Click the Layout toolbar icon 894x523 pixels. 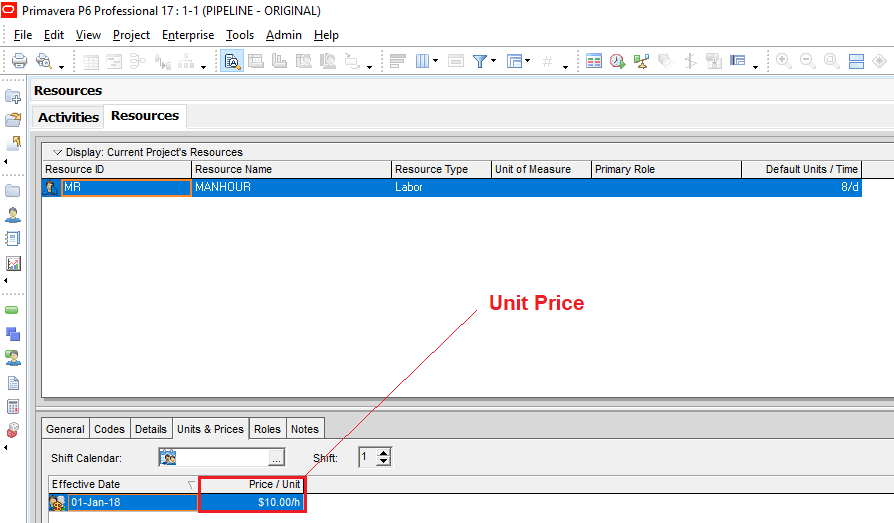[738, 60]
